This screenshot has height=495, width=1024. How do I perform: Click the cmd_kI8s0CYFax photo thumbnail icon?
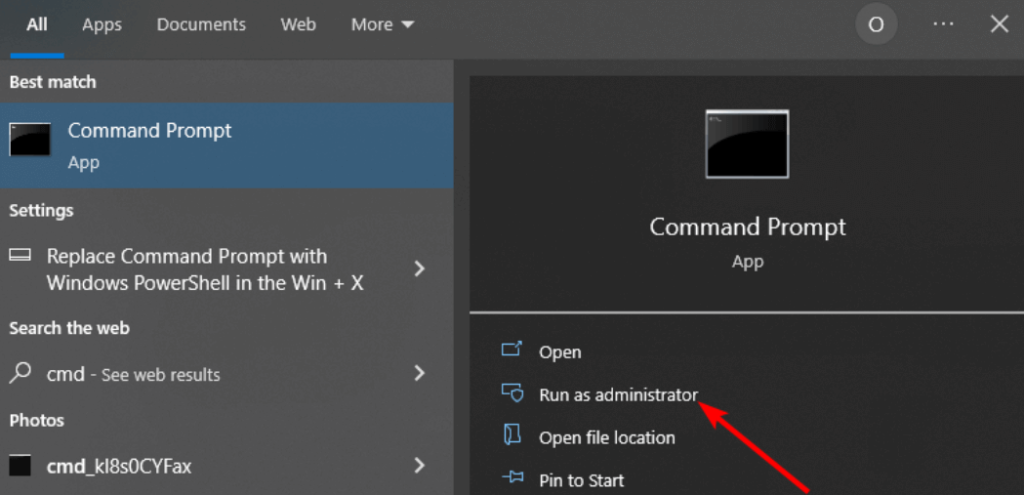coord(20,465)
